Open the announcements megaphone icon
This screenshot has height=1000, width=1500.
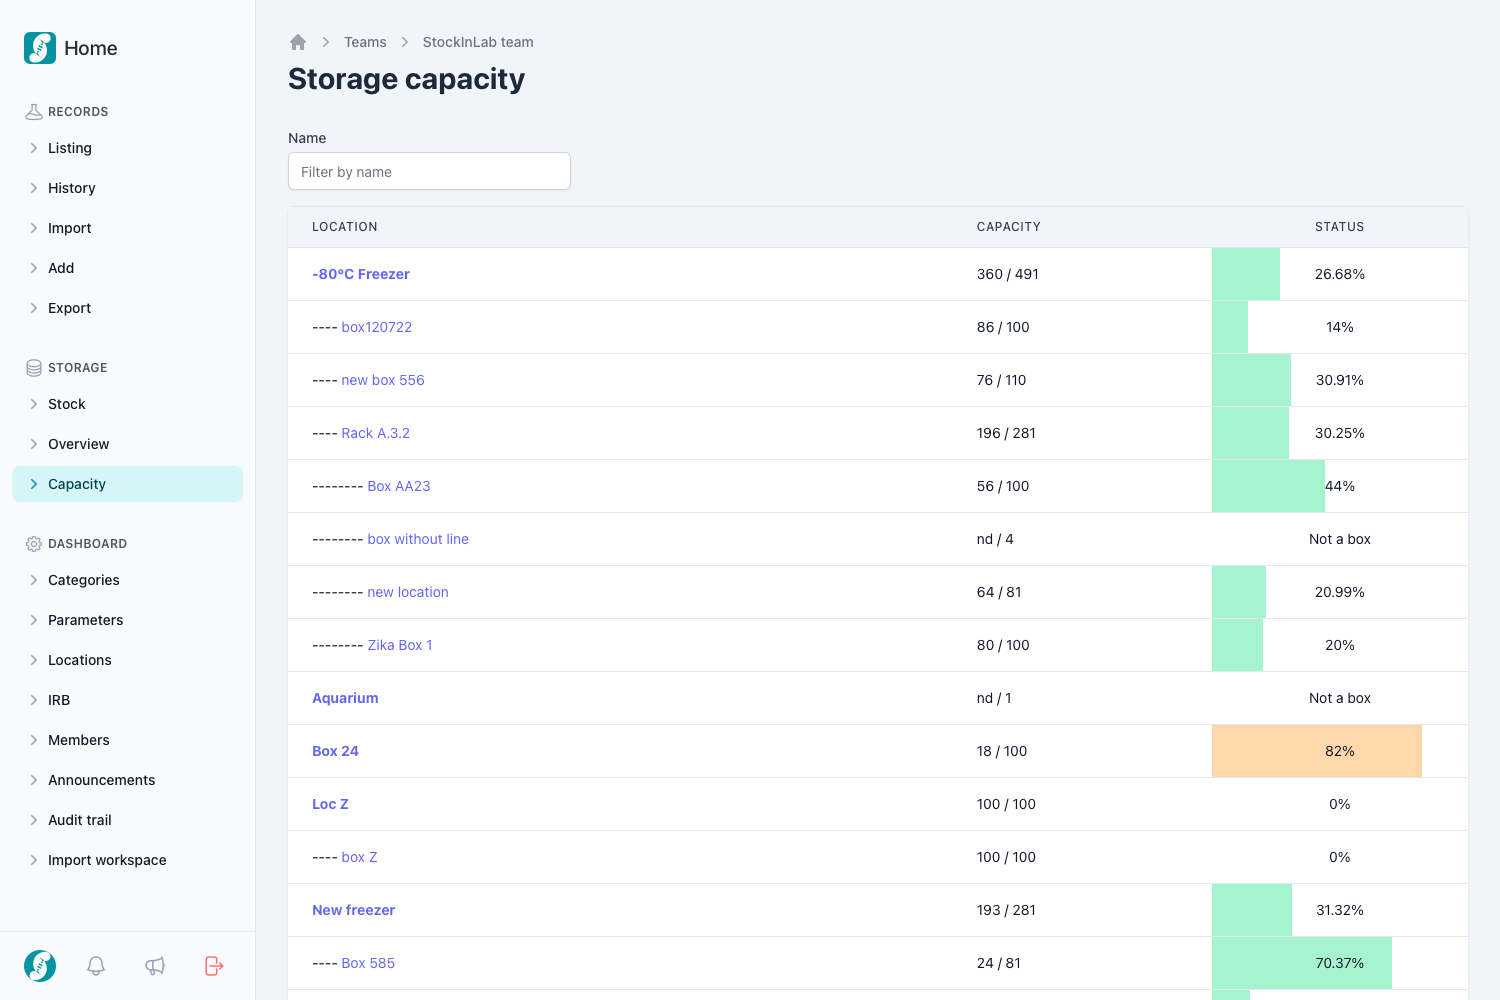(x=155, y=966)
